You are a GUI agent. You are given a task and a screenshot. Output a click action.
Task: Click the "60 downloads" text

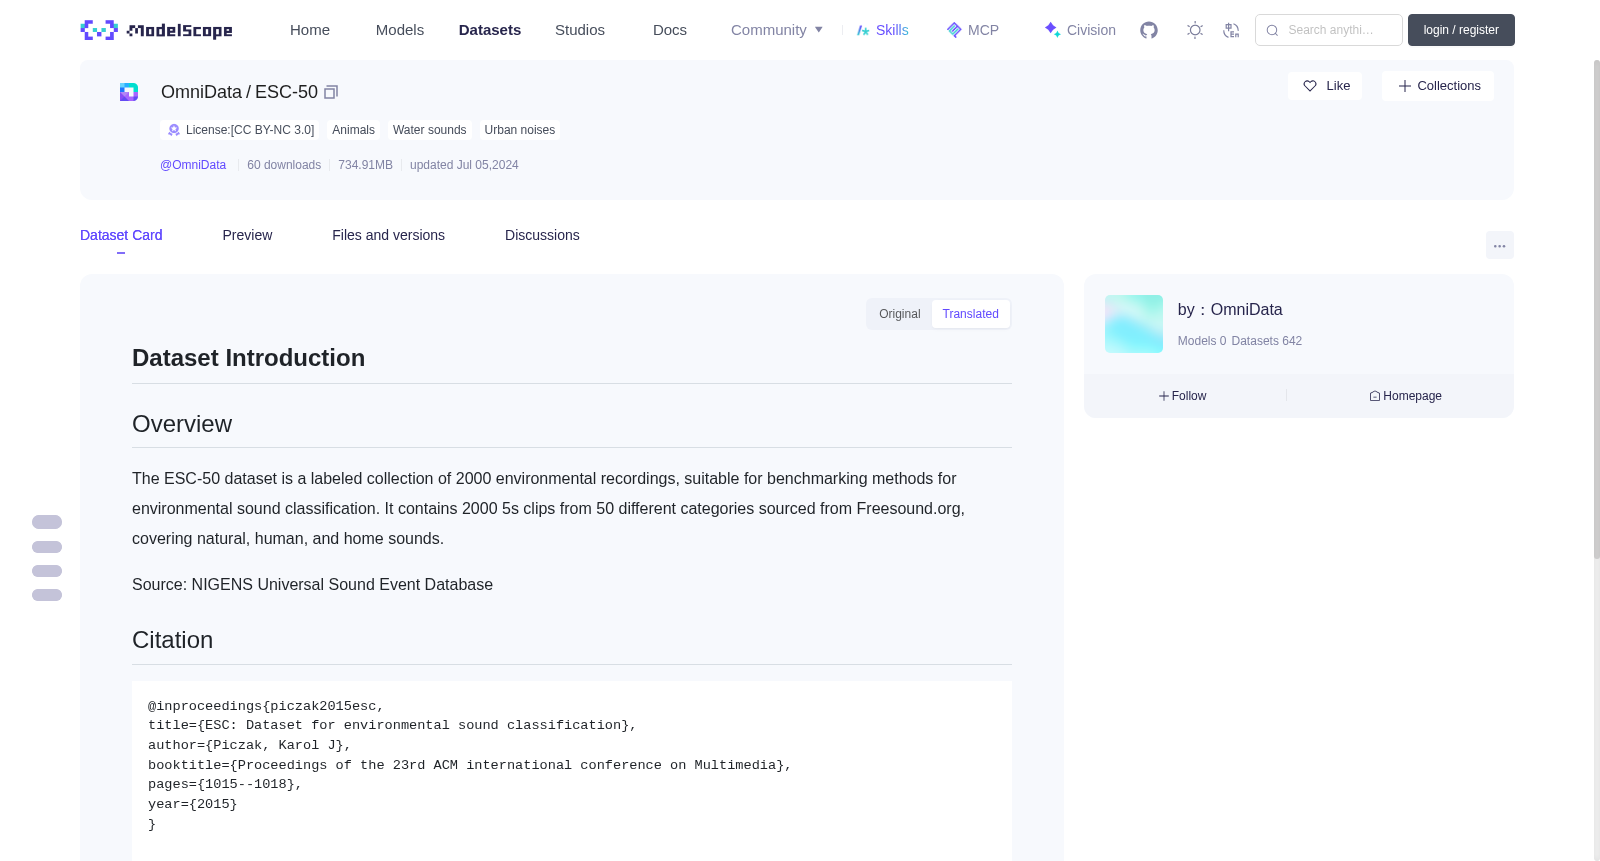(284, 165)
